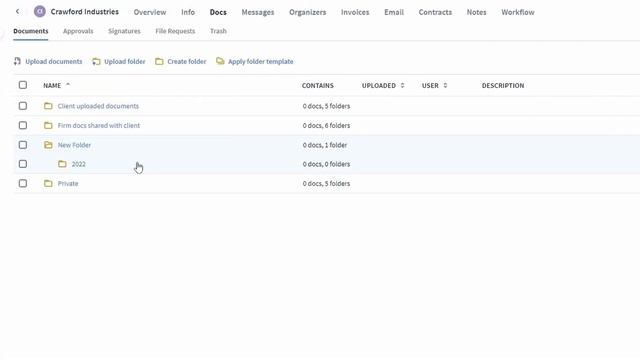Image resolution: width=640 pixels, height=360 pixels.
Task: Go to the File Requests sub-tab
Action: [x=175, y=31]
